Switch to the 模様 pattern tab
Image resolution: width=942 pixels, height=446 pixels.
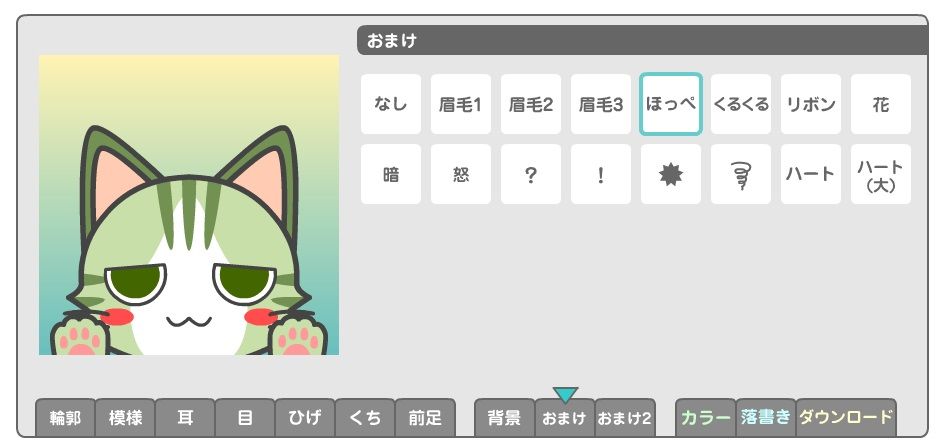click(x=125, y=418)
